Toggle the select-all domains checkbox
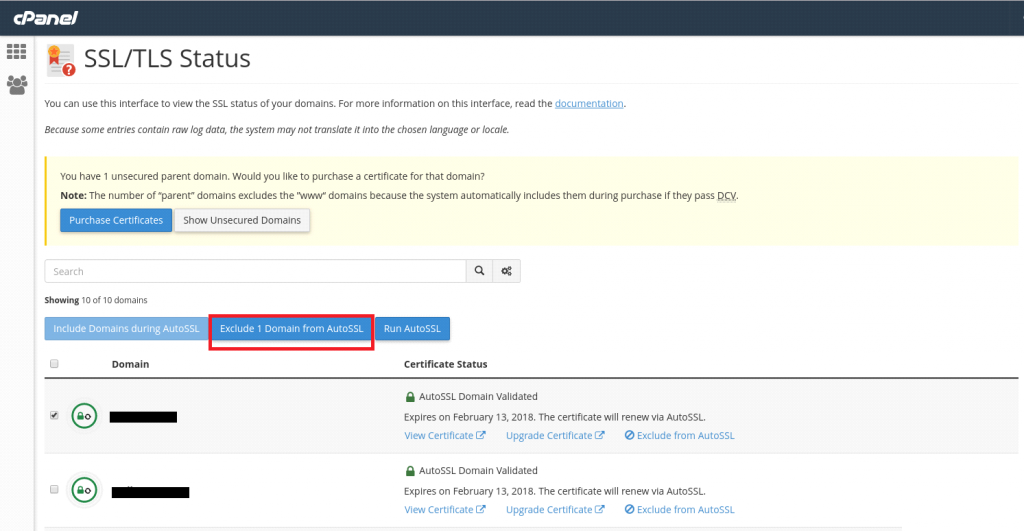Screen dimensions: 1024x531 click(x=54, y=364)
